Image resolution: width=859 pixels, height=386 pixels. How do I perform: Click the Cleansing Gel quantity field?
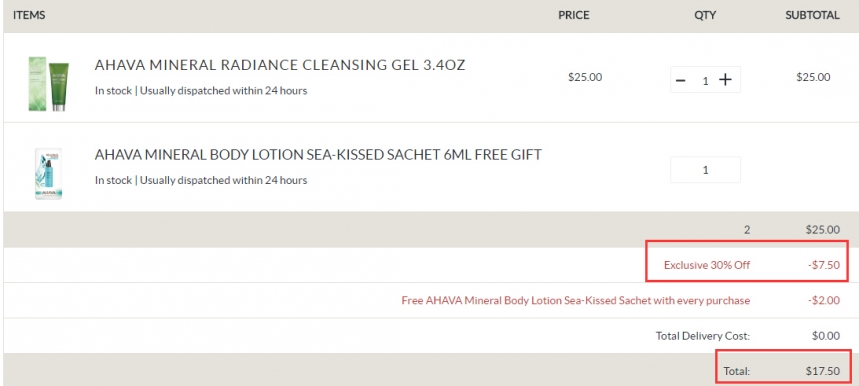tap(706, 80)
